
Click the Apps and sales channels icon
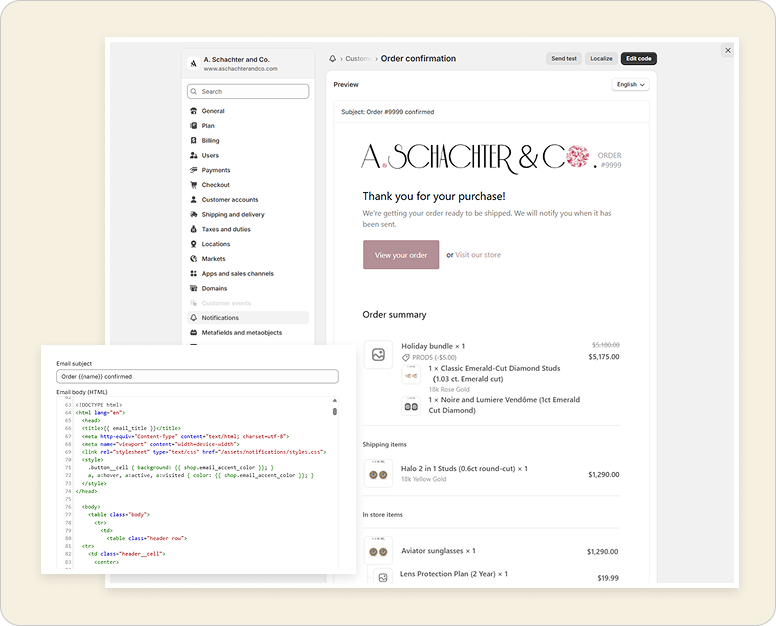(194, 274)
